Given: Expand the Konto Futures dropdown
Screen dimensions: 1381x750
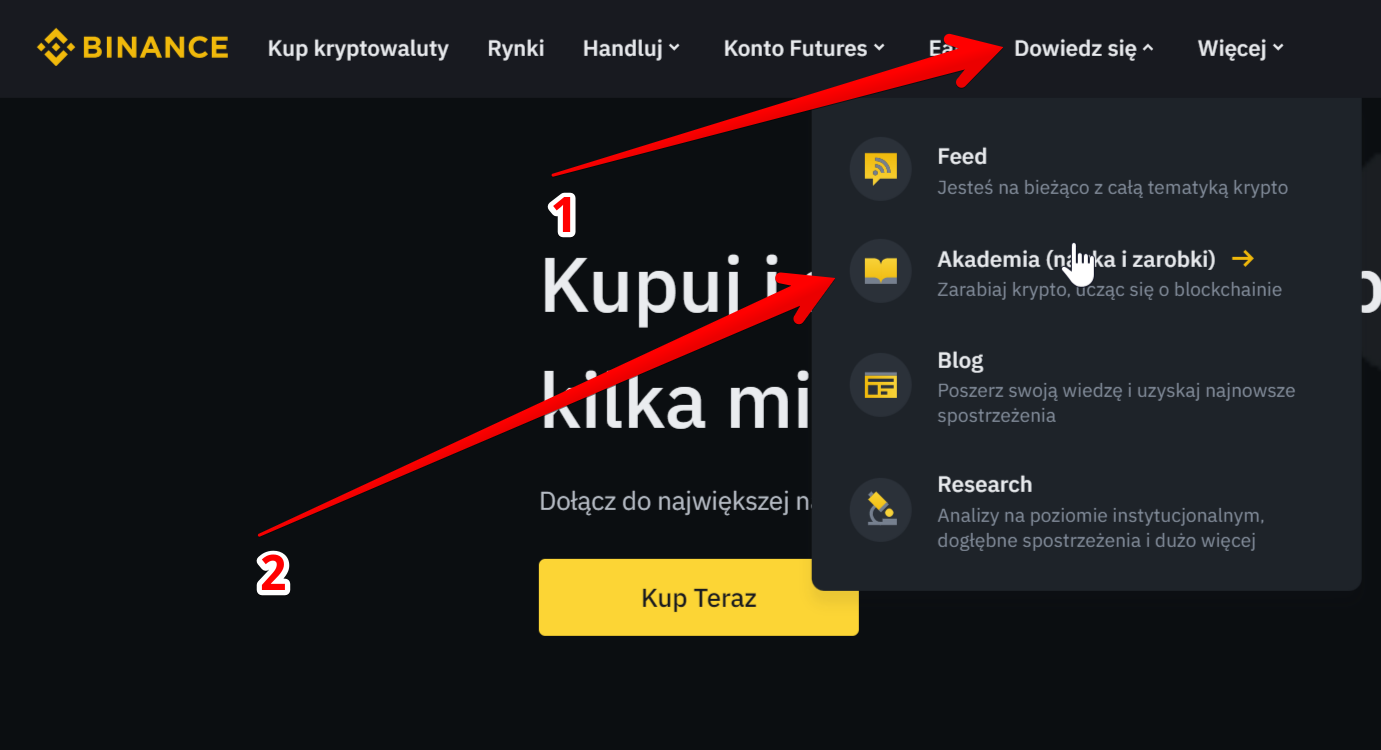Looking at the screenshot, I should pyautogui.click(x=804, y=48).
